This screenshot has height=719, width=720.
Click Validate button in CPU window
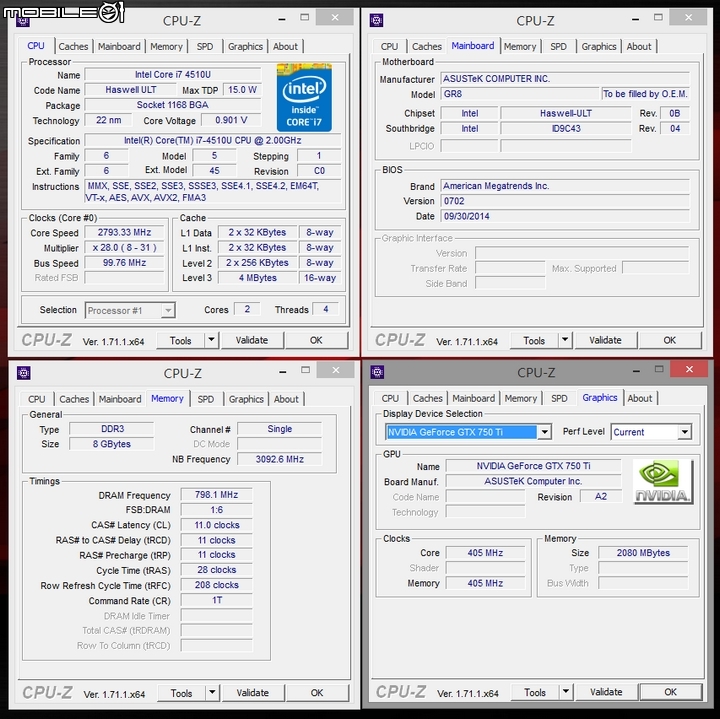coord(252,340)
